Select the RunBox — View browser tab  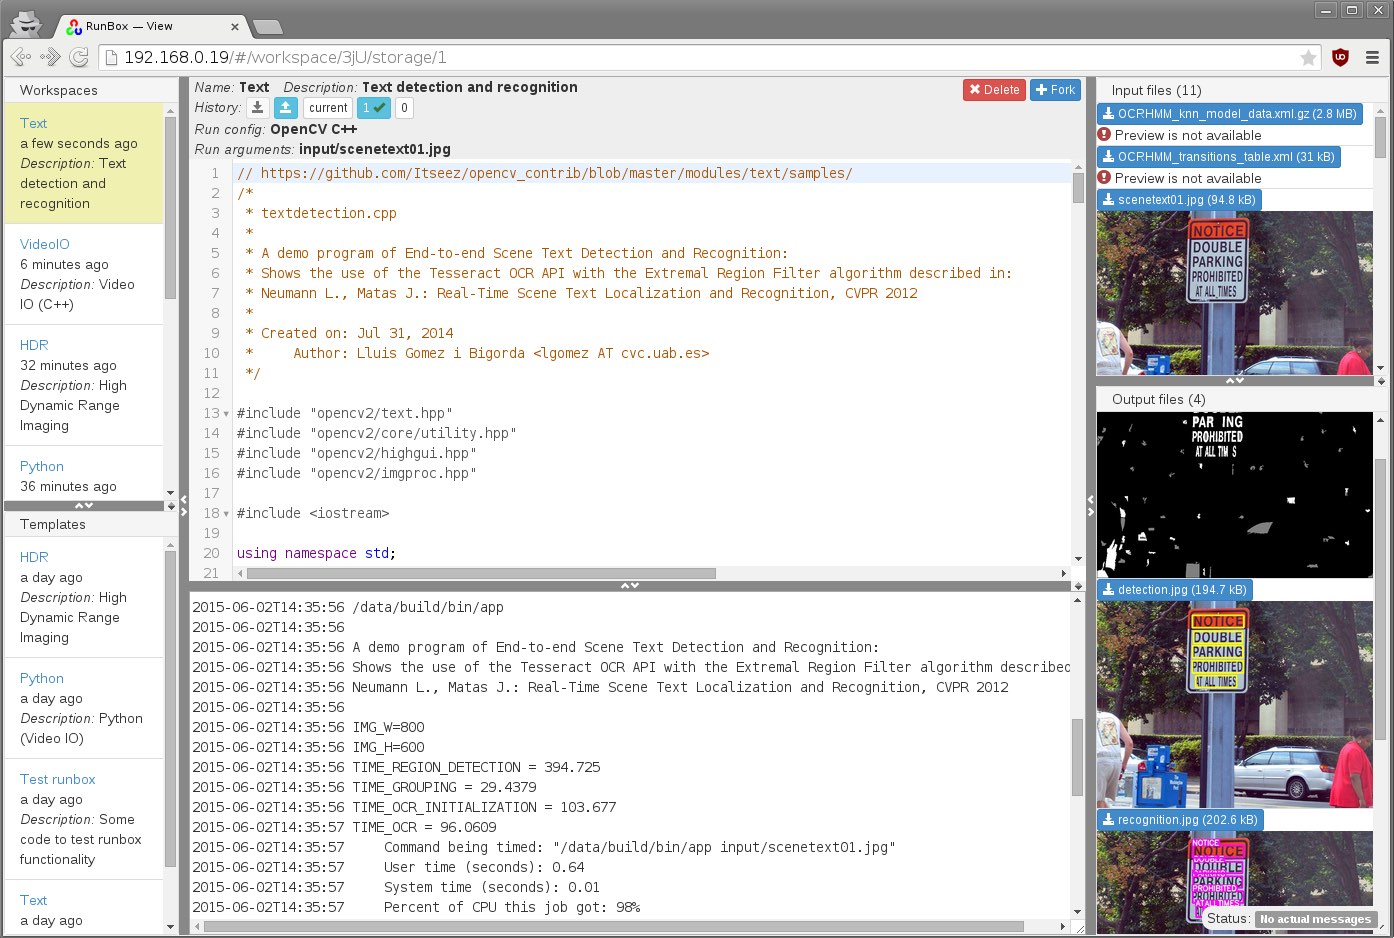click(x=150, y=27)
